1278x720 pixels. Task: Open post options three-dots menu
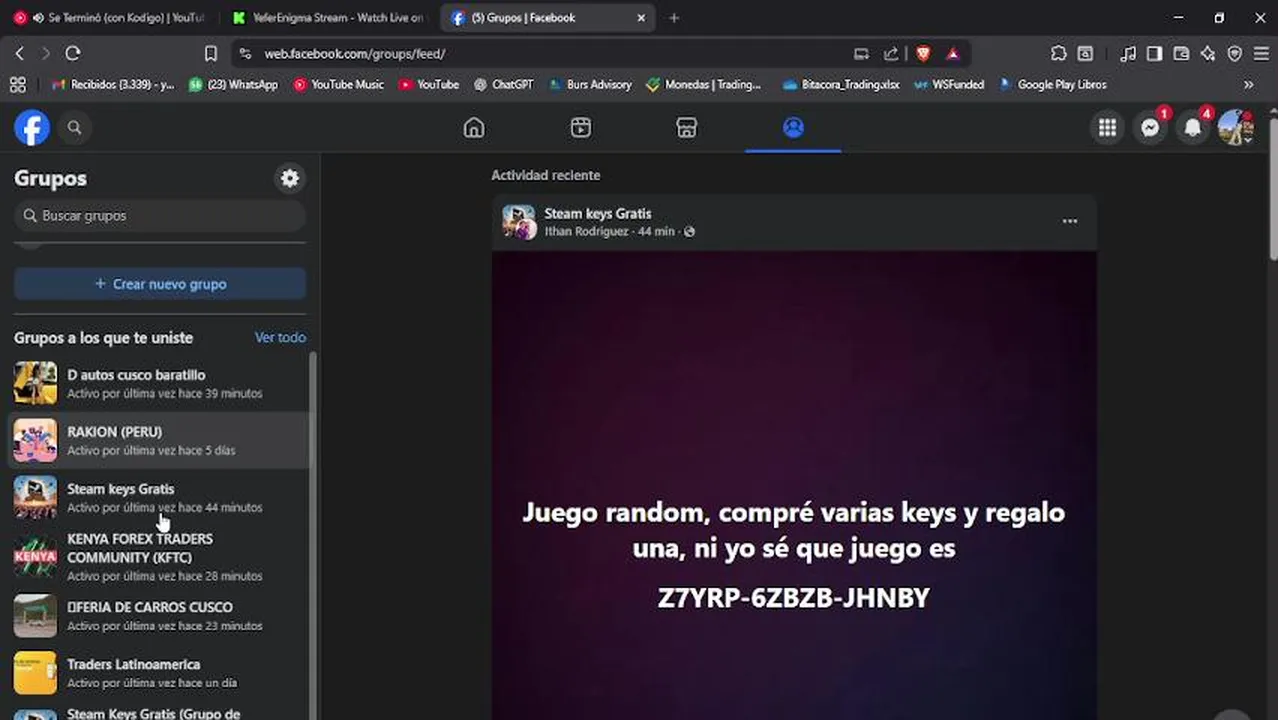coord(1070,221)
